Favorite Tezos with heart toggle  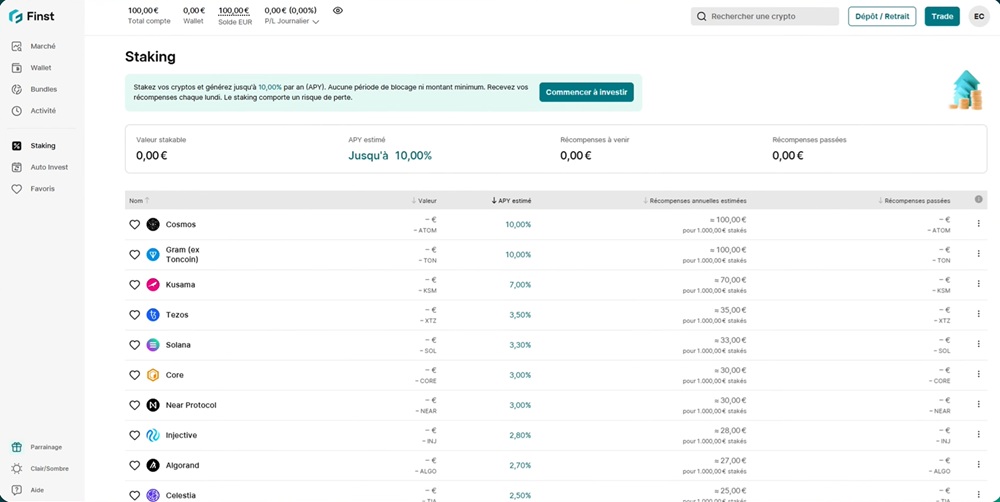pyautogui.click(x=135, y=314)
